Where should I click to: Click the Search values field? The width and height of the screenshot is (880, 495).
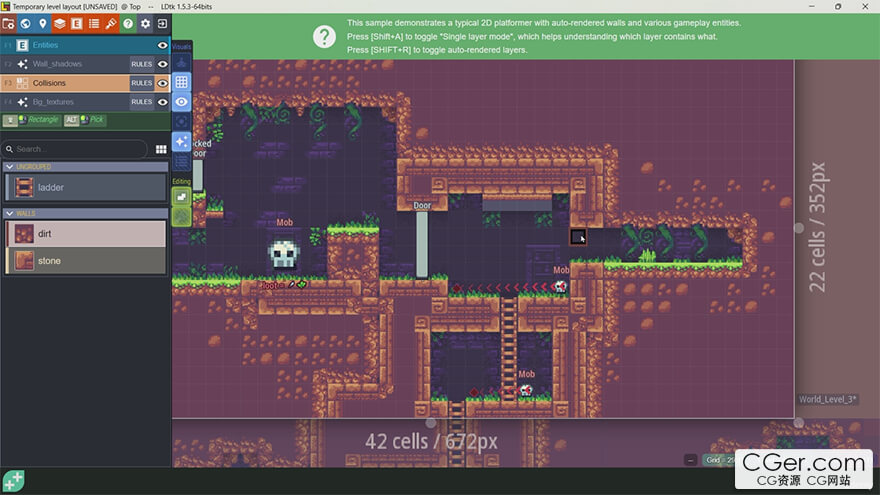click(x=75, y=149)
